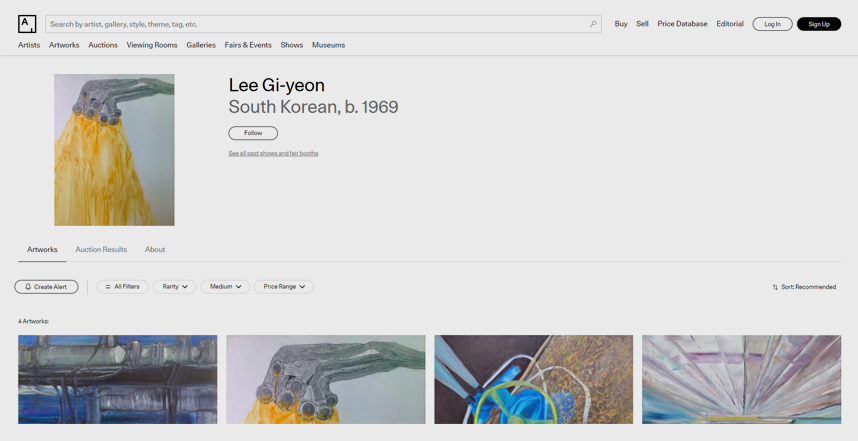Open See all past shows link
Image resolution: width=858 pixels, height=441 pixels.
pos(273,154)
